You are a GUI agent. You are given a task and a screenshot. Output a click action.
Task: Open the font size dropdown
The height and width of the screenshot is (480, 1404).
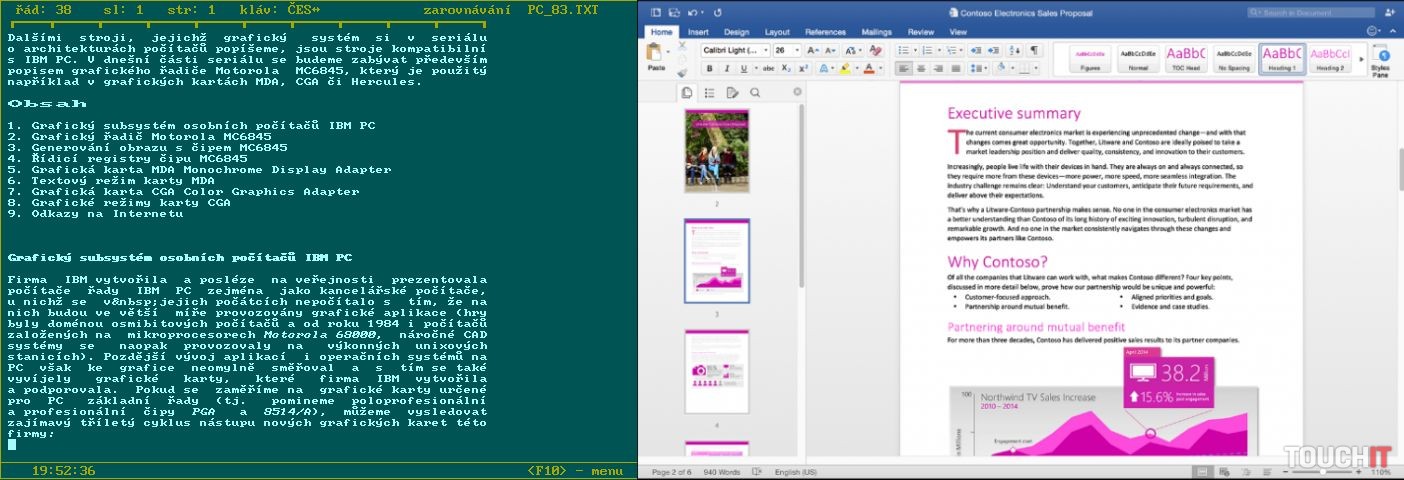796,50
